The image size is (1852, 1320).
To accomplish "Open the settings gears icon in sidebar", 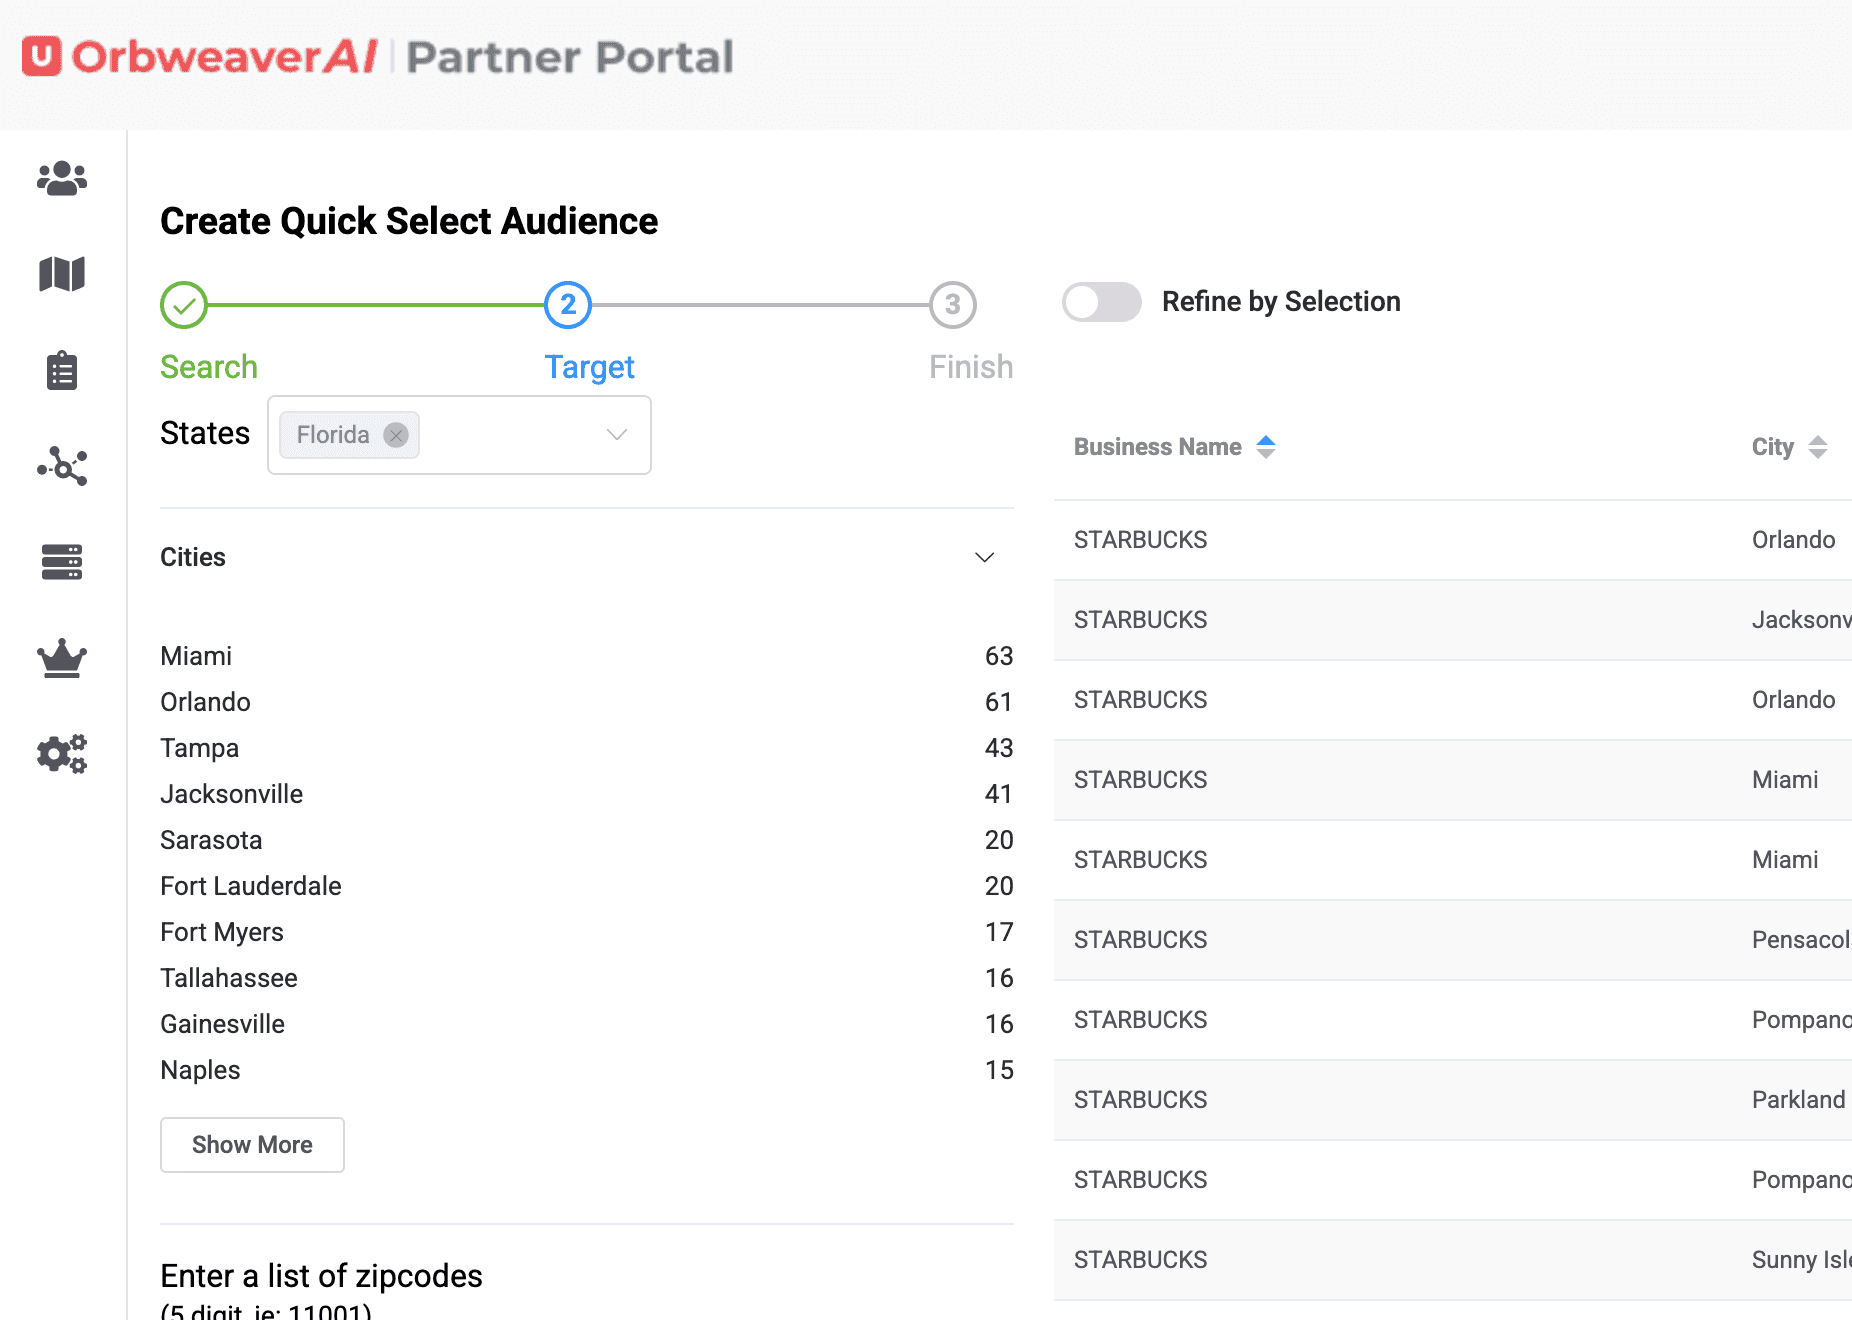I will coord(62,753).
